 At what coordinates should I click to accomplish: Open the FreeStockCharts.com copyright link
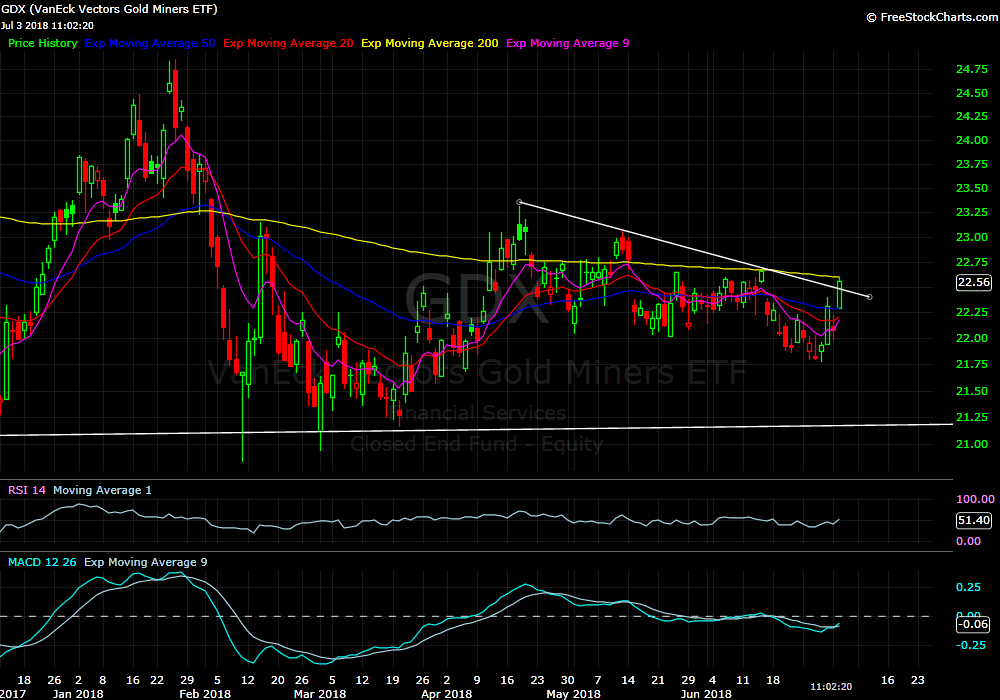click(929, 17)
